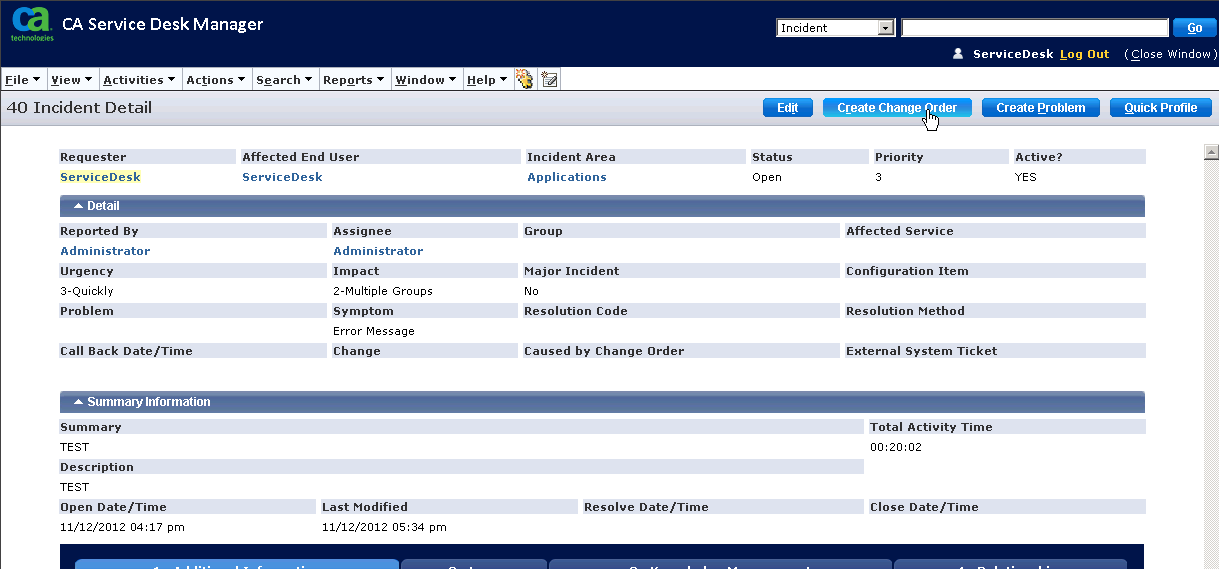Click the Open Date 11/12/2012 04:17 pm
This screenshot has width=1219, height=569.
coord(122,527)
